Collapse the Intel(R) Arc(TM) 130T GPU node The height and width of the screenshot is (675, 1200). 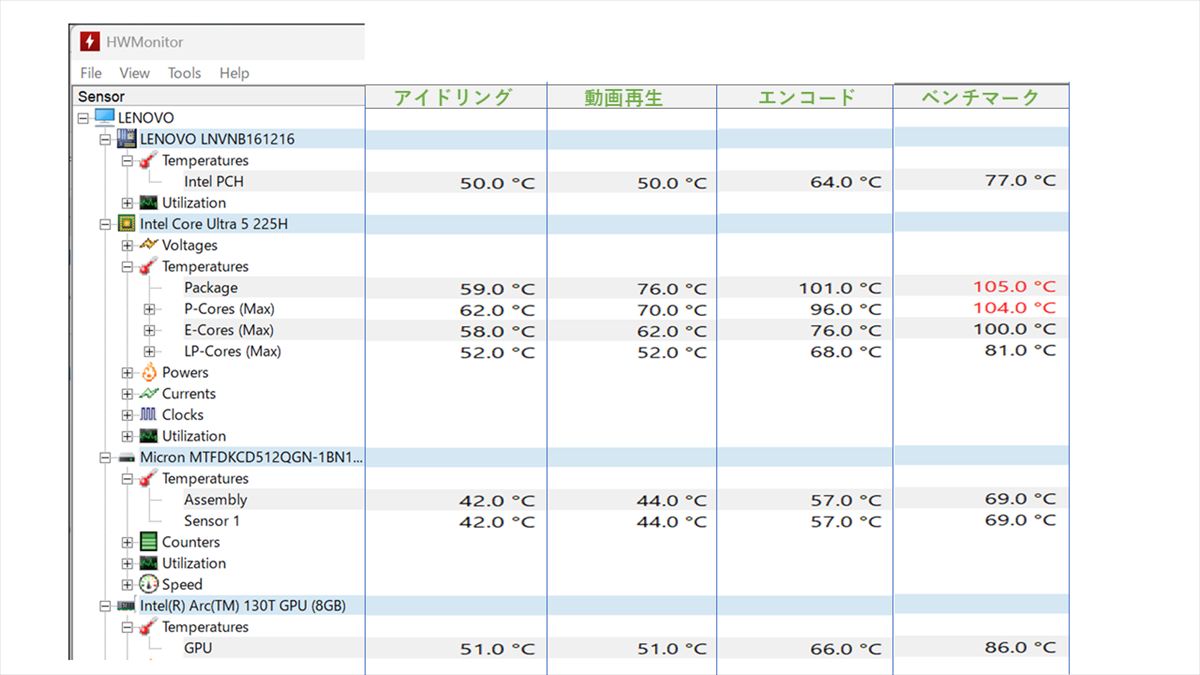pos(105,606)
